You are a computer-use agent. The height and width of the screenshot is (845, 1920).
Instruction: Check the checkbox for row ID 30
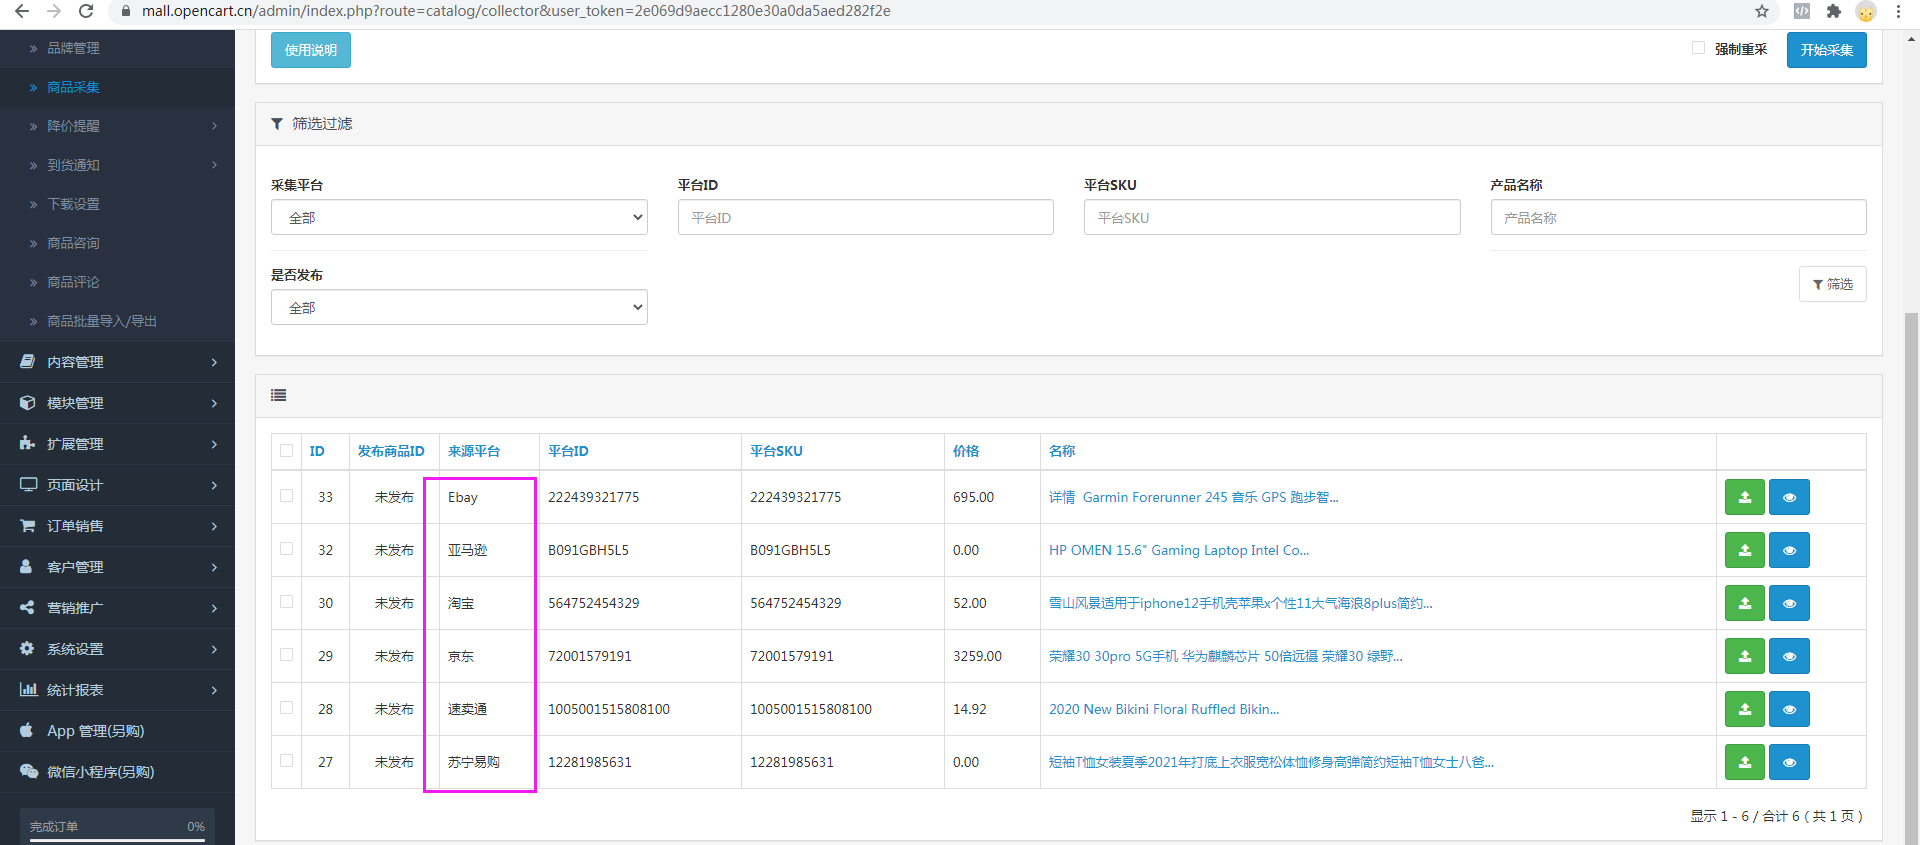287,602
